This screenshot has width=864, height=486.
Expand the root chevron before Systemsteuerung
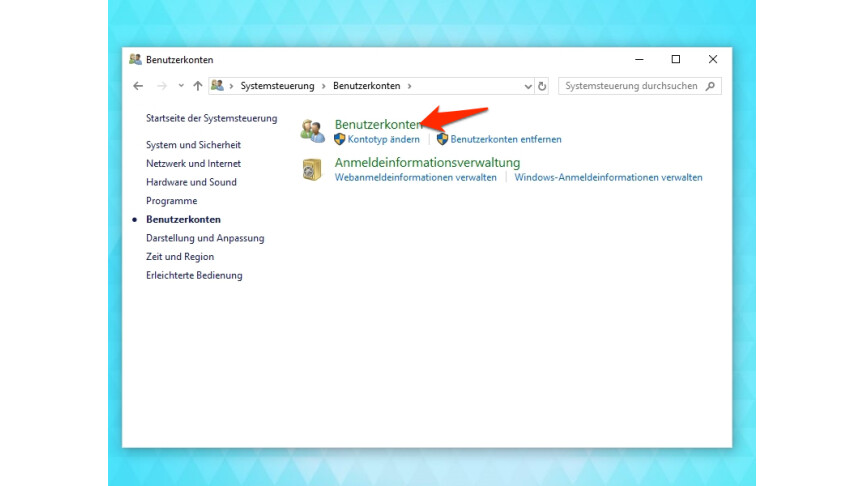[231, 86]
